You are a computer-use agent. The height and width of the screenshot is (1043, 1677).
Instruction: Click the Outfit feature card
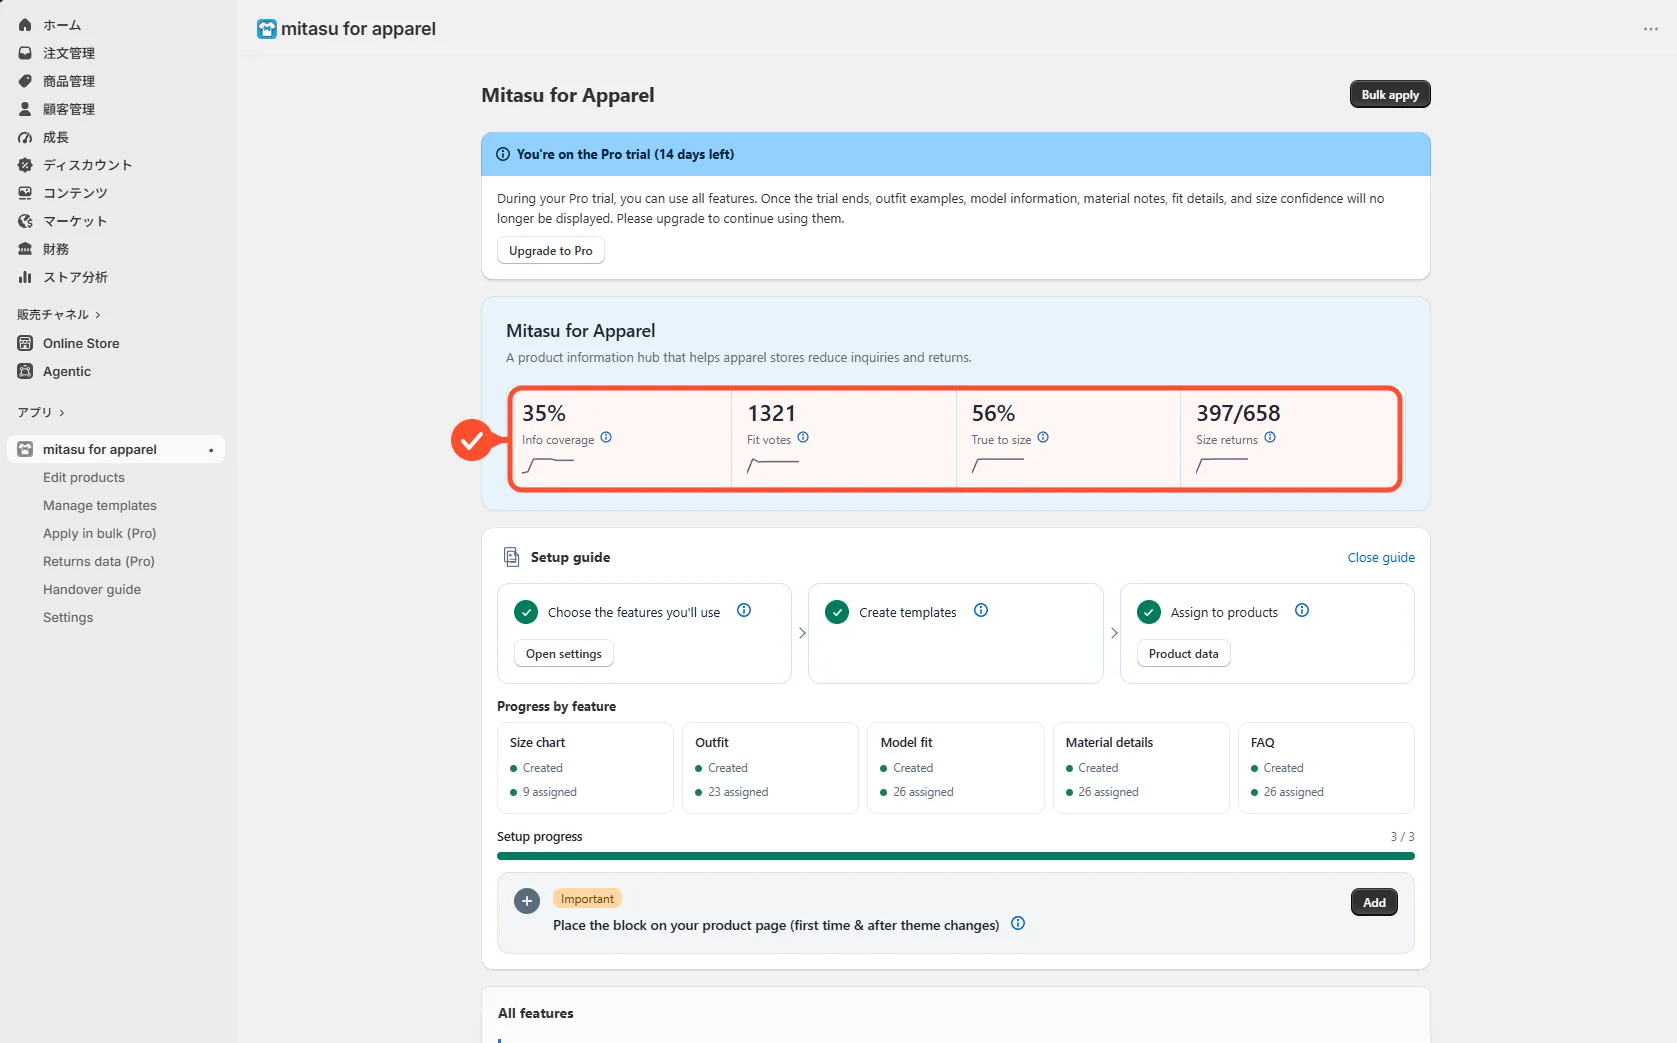(770, 768)
